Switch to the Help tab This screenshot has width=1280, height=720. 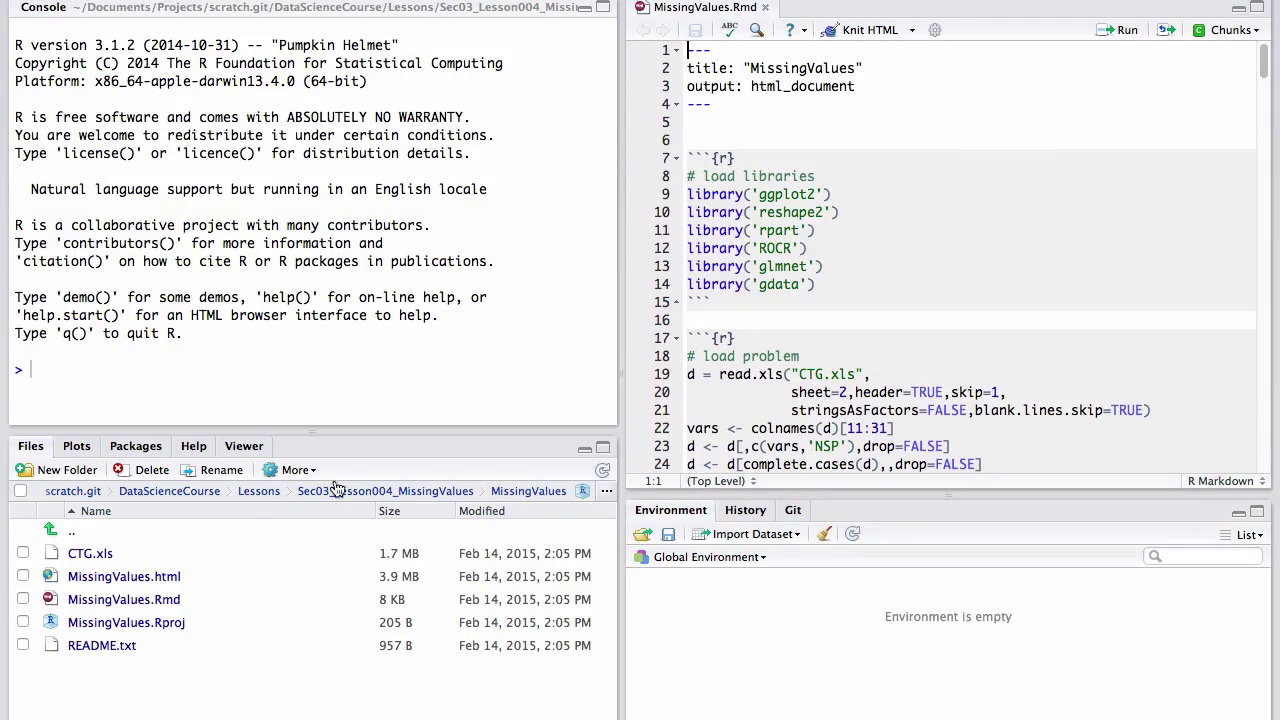pyautogui.click(x=193, y=446)
